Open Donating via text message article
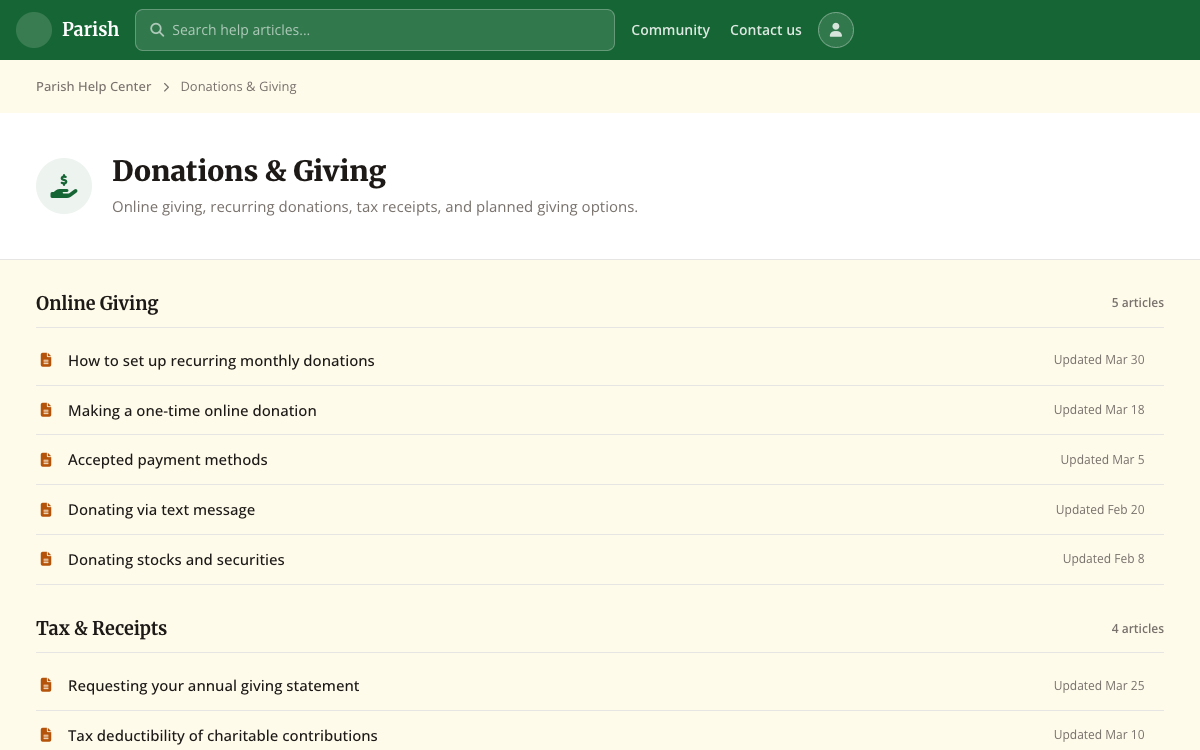The width and height of the screenshot is (1200, 750). coord(162,510)
